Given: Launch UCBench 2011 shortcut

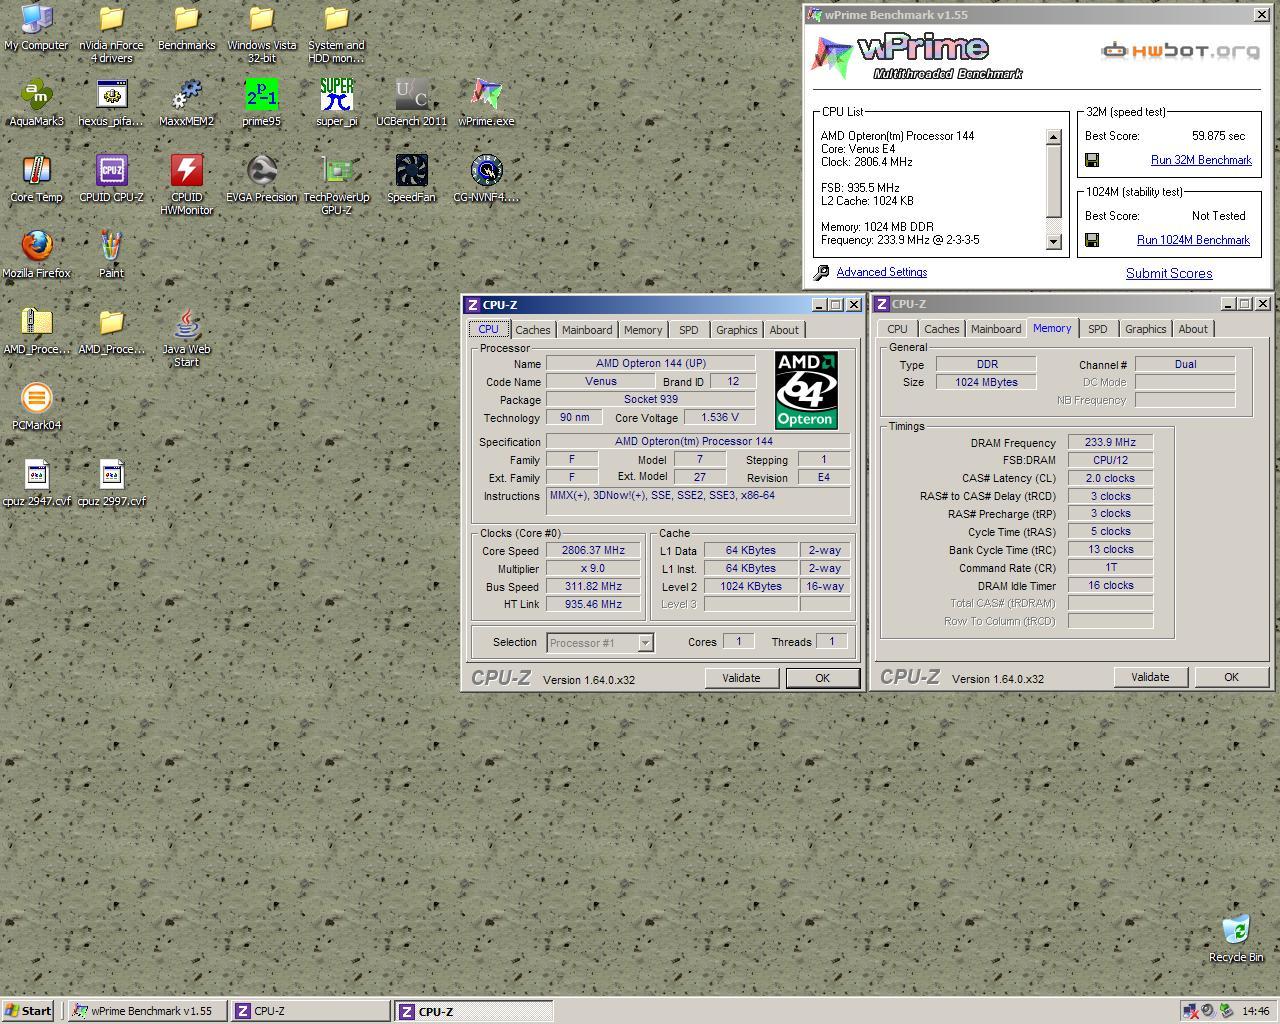Looking at the screenshot, I should tap(411, 103).
